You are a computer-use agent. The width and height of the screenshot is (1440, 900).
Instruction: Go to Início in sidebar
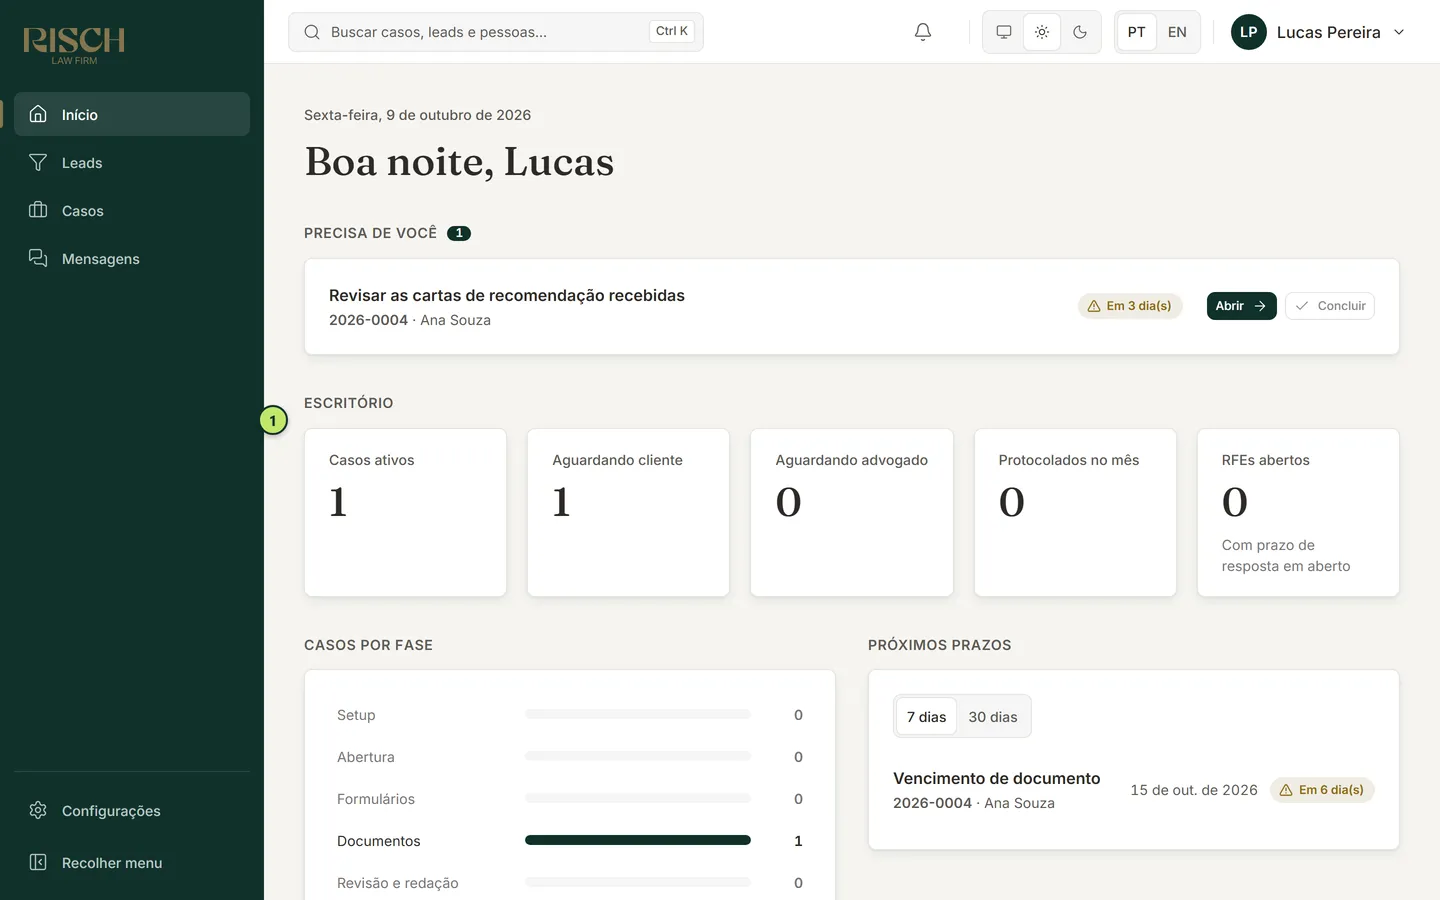tap(132, 114)
